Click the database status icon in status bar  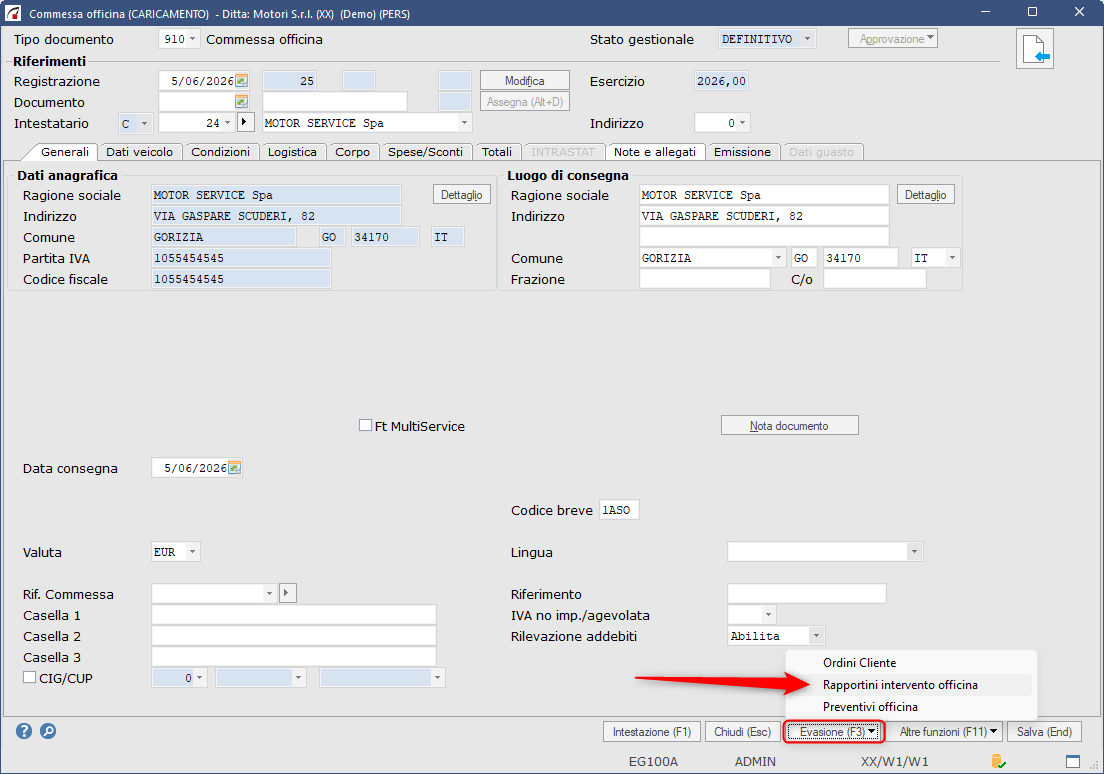click(998, 761)
